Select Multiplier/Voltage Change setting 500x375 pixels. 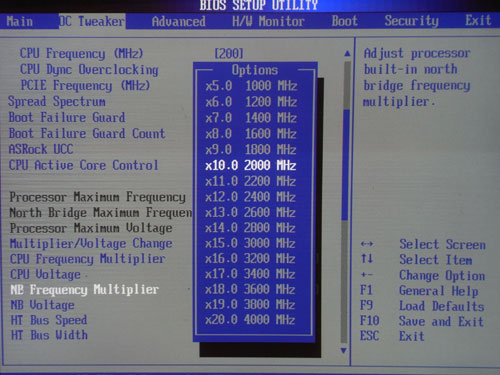[91, 244]
